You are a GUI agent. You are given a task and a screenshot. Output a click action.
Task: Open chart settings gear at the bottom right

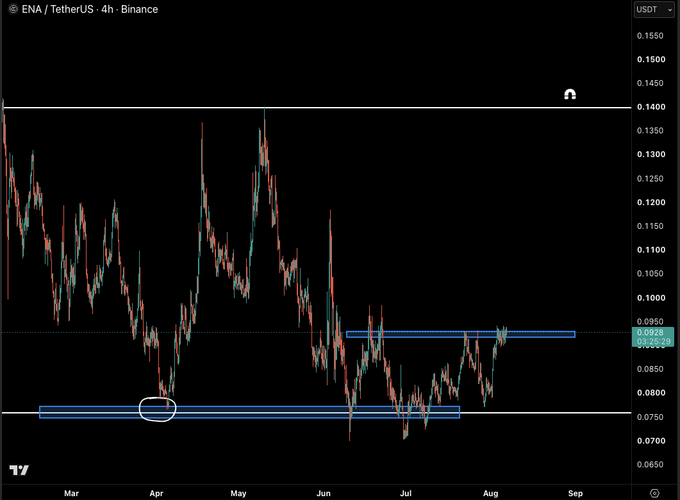click(x=654, y=493)
